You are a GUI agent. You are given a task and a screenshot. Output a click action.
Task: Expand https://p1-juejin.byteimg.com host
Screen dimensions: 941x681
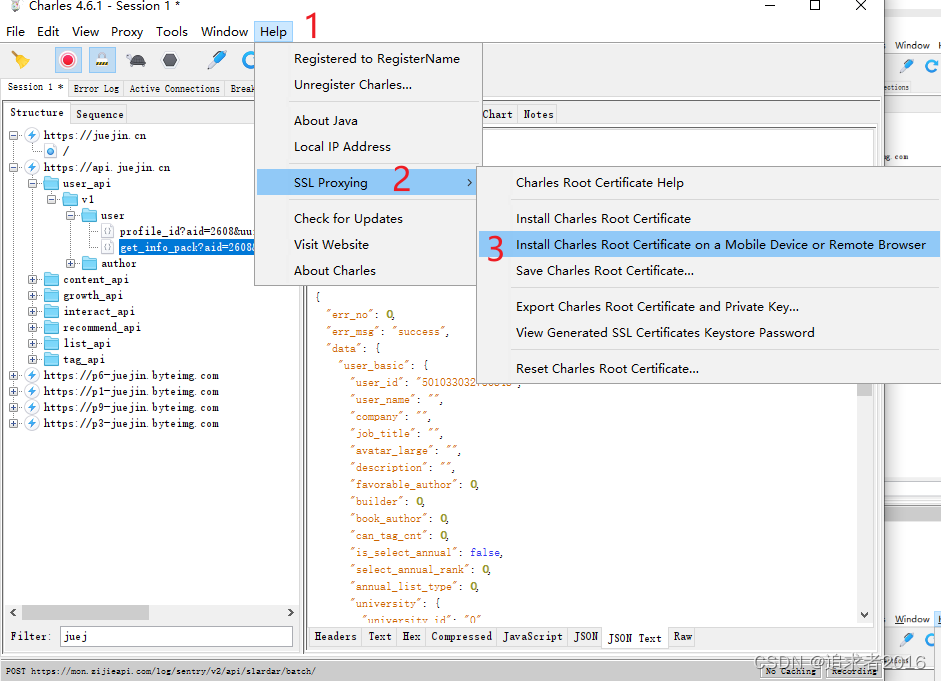(x=14, y=391)
